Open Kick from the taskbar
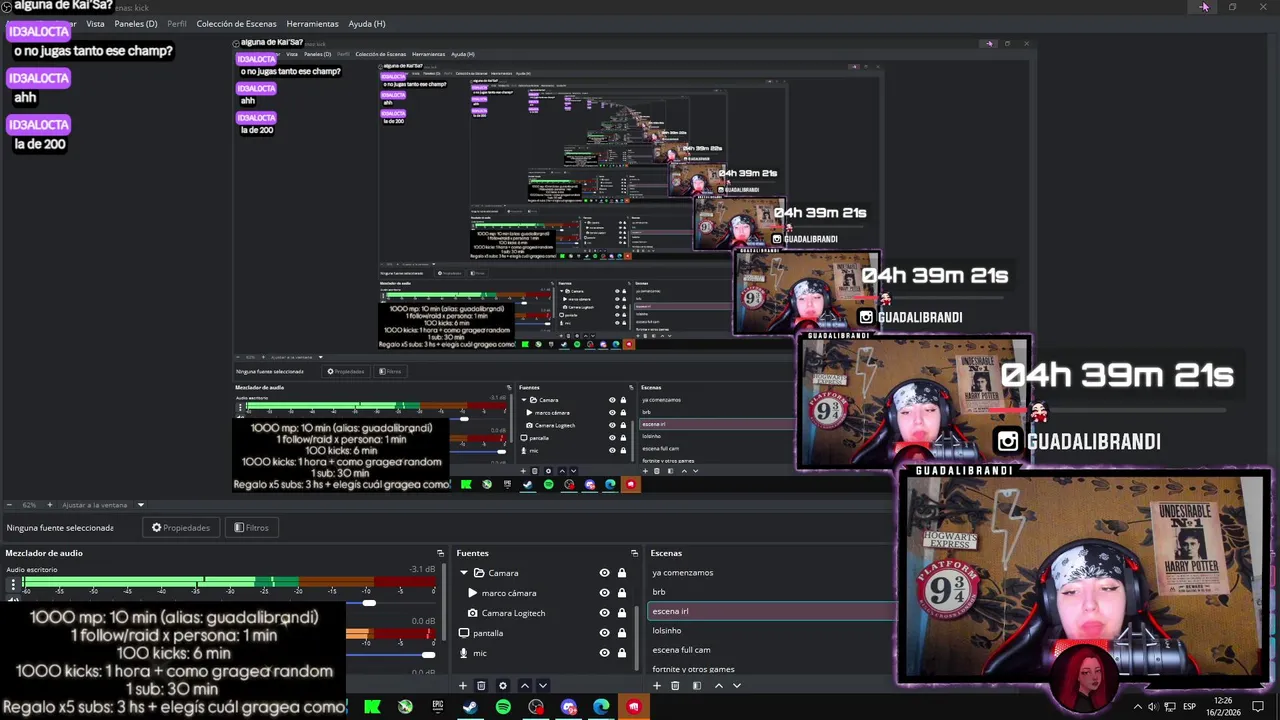The width and height of the screenshot is (1280, 720). click(x=372, y=707)
